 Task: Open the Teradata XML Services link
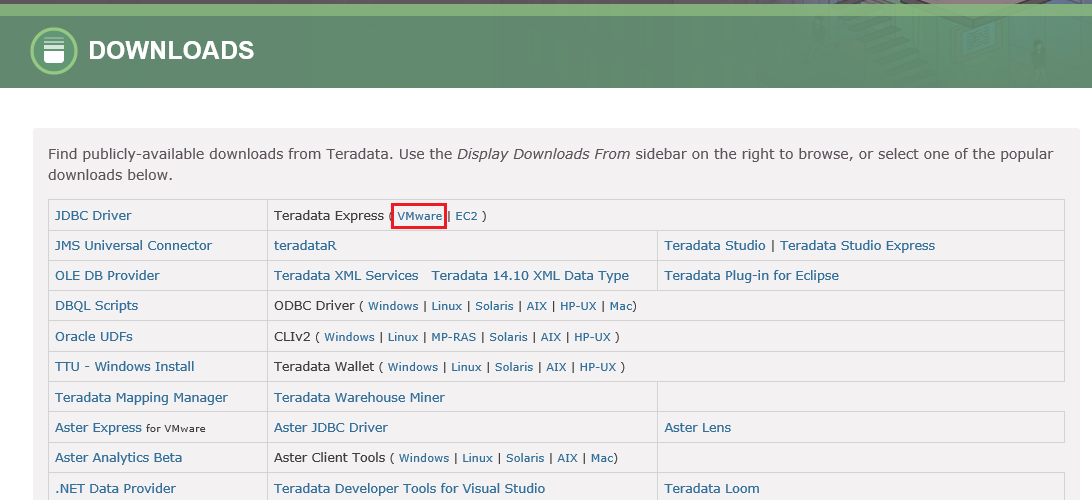click(346, 276)
